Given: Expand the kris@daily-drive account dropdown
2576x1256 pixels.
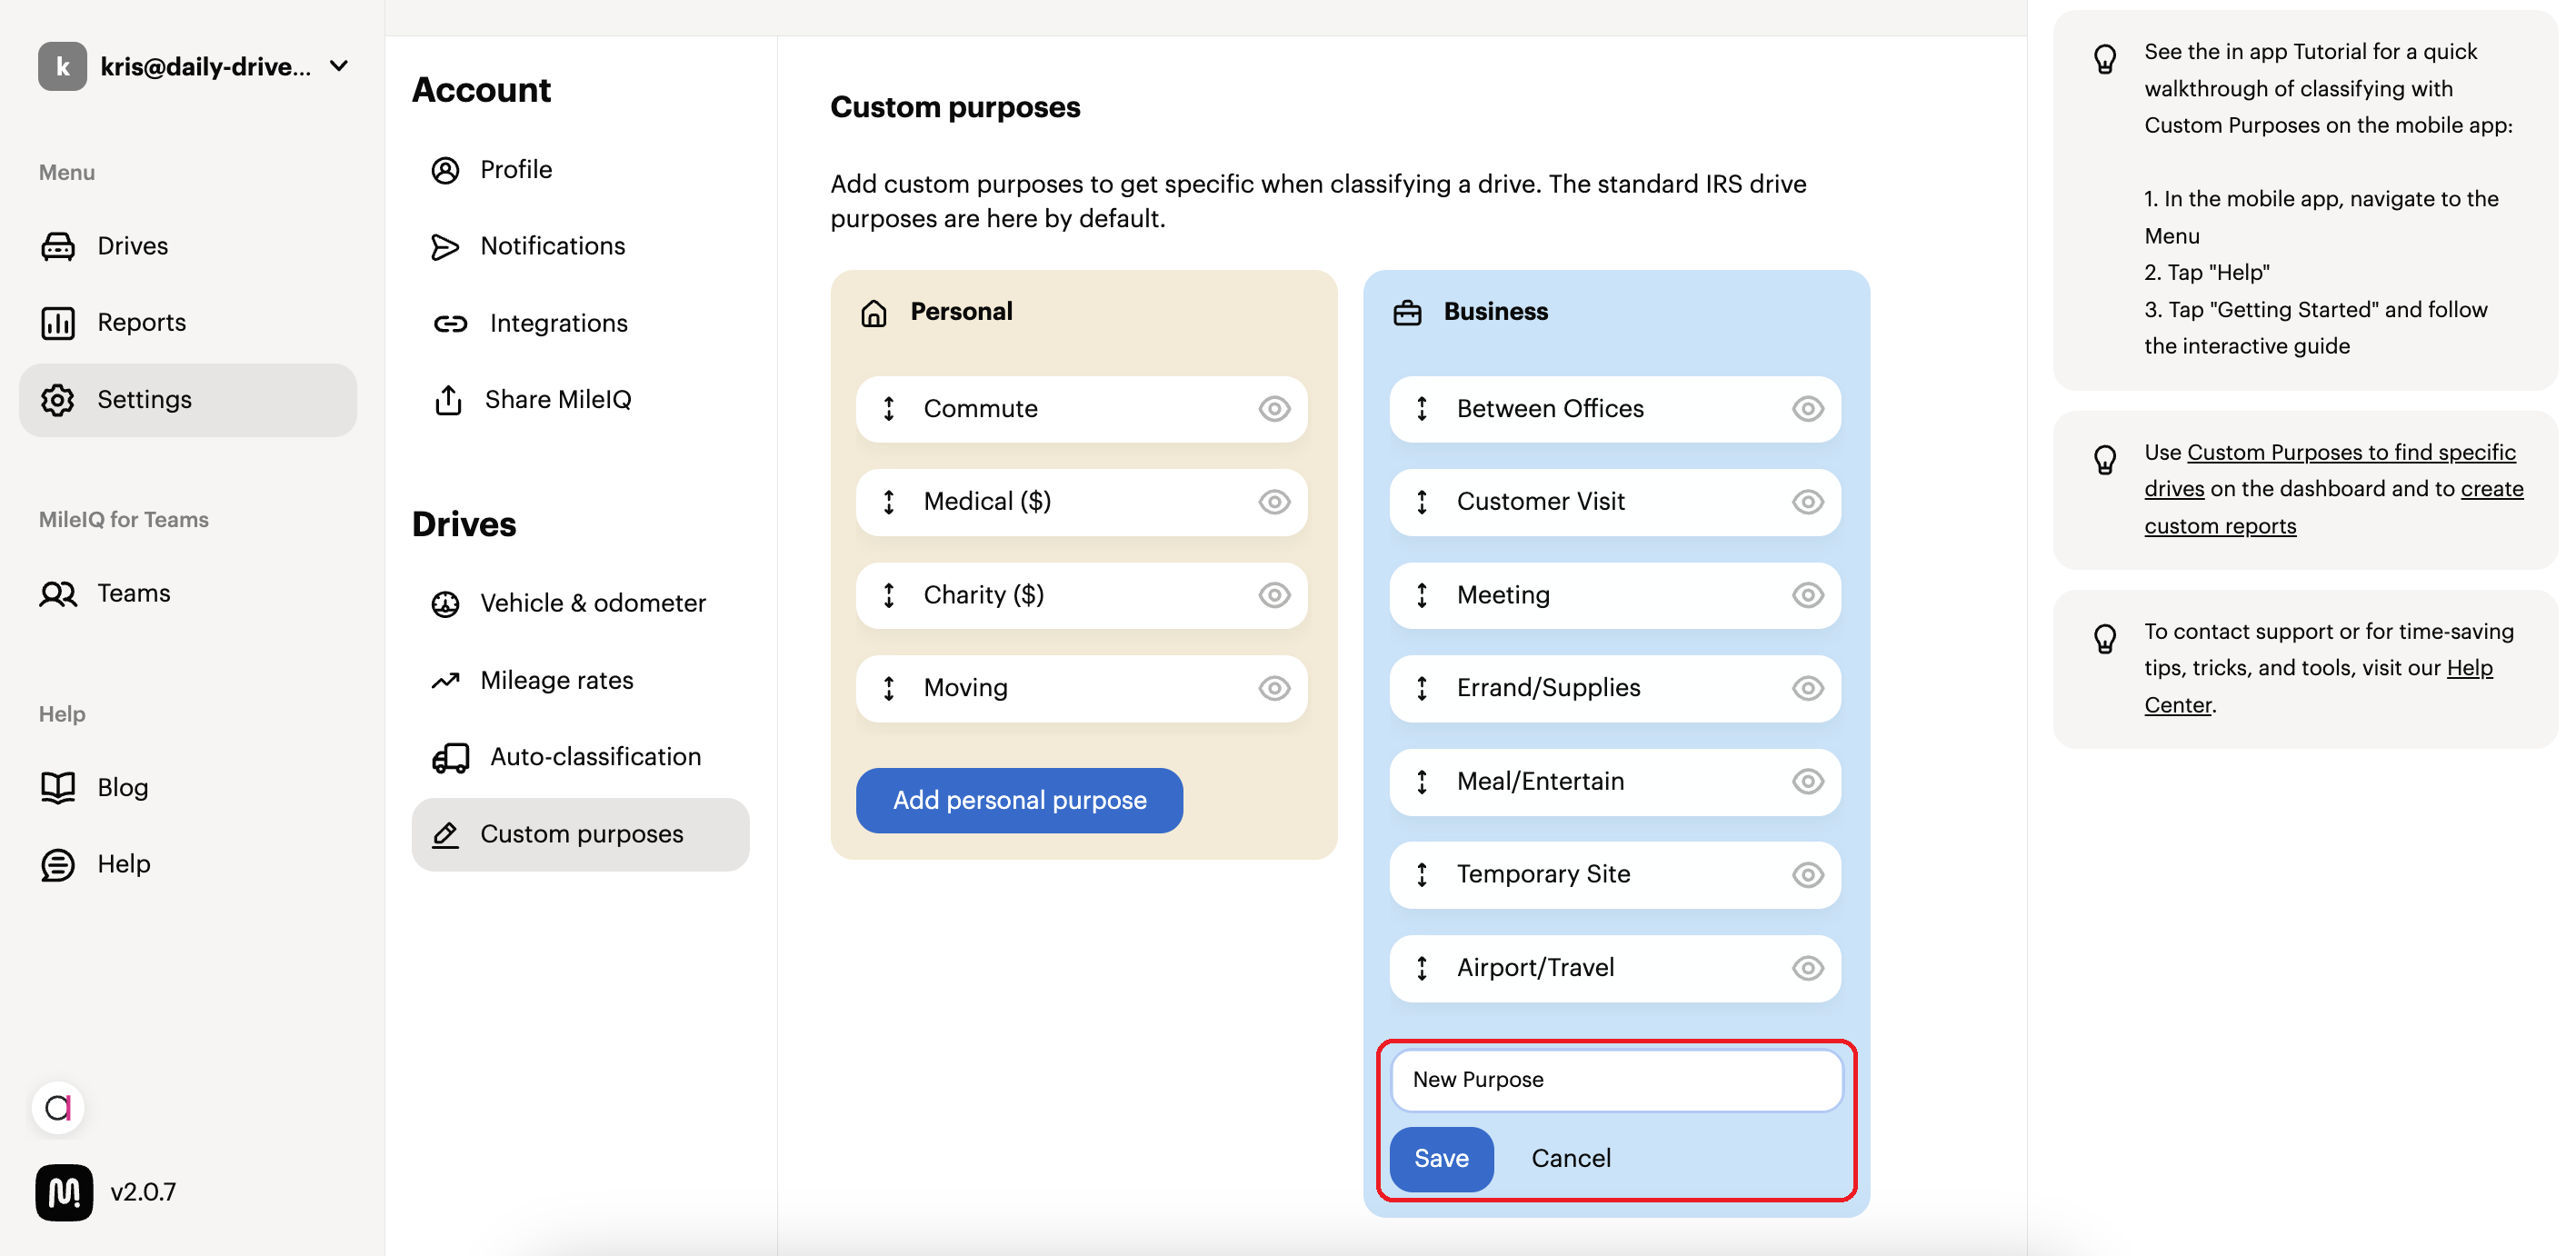Looking at the screenshot, I should [x=339, y=66].
